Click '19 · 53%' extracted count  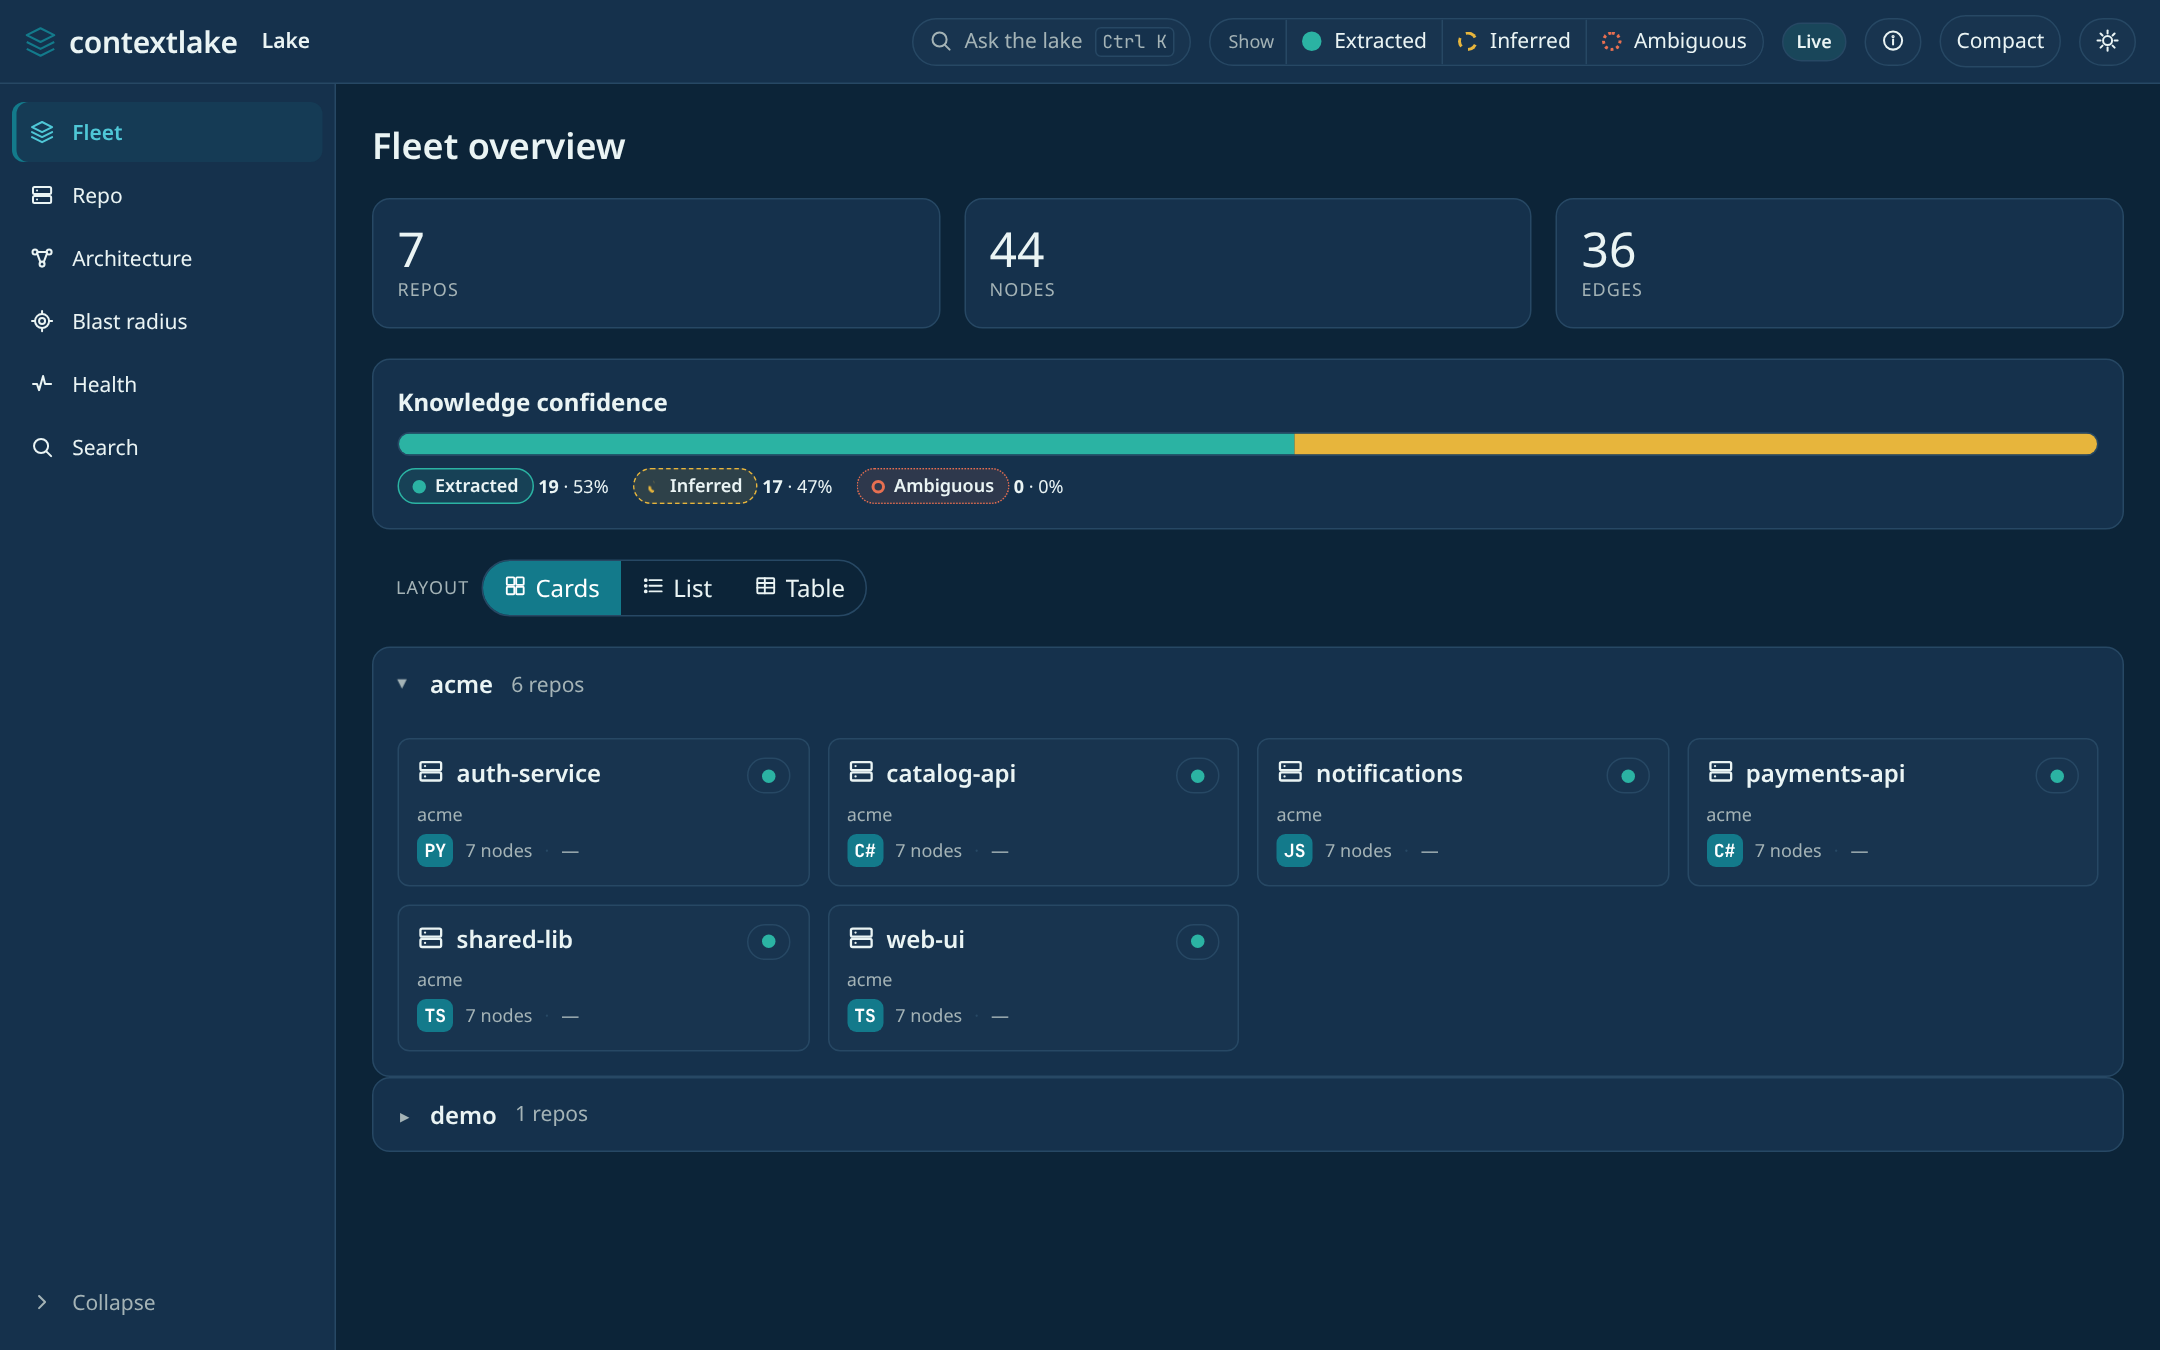point(573,487)
